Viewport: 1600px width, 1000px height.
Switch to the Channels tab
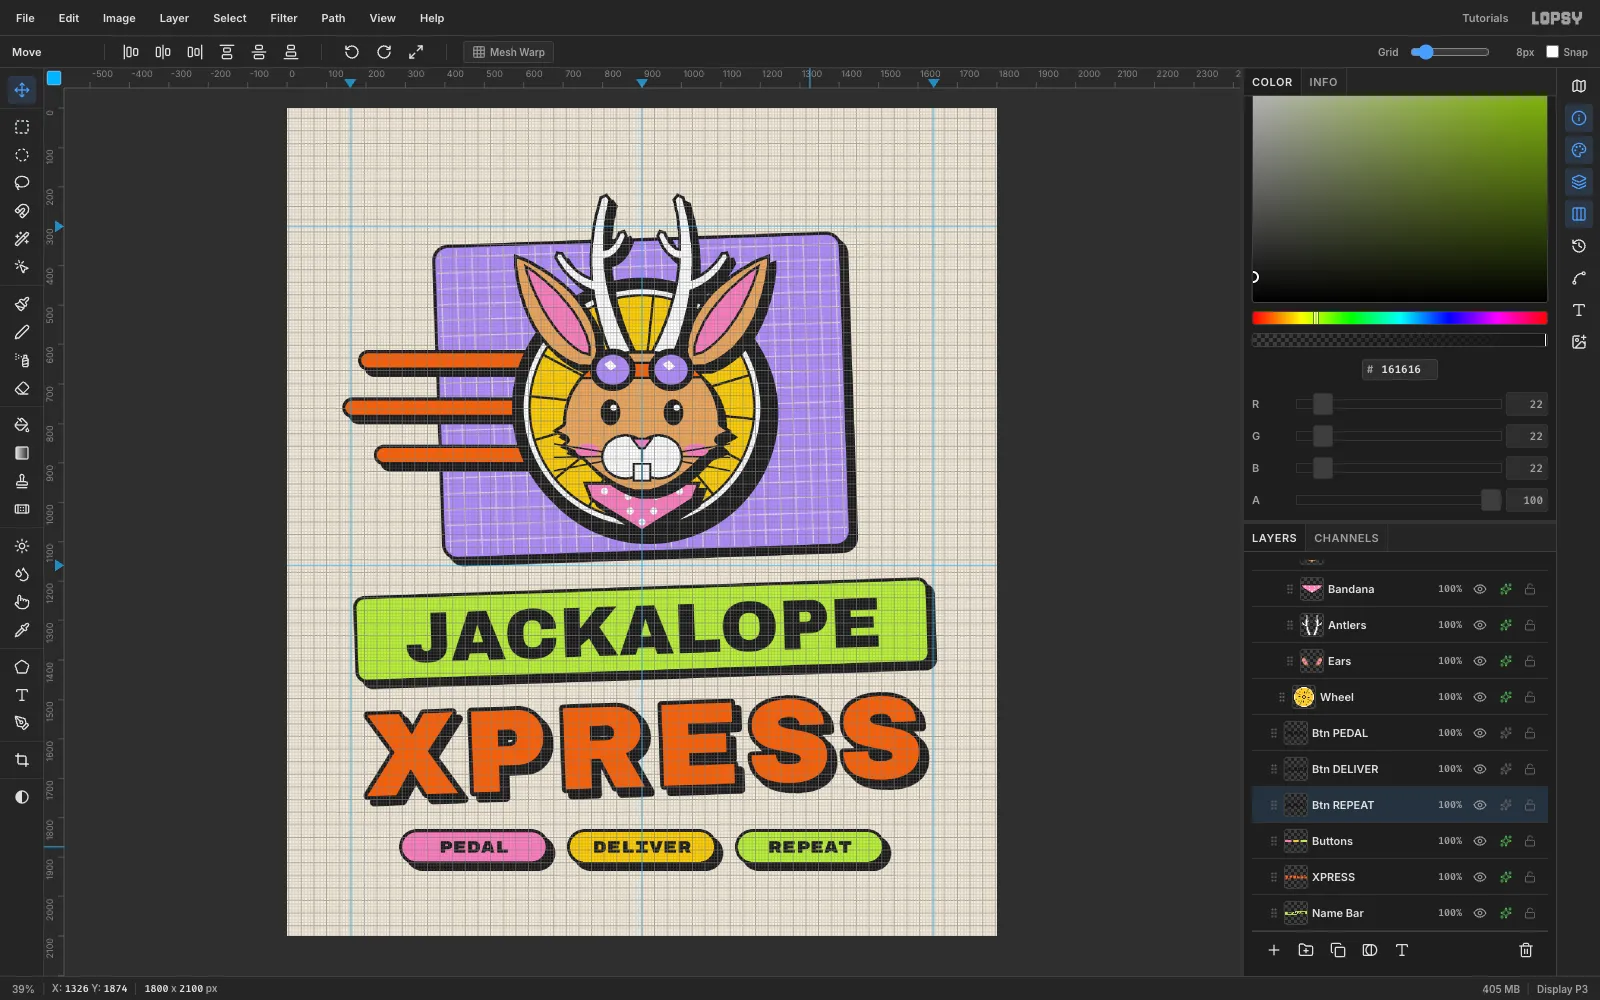(1346, 538)
